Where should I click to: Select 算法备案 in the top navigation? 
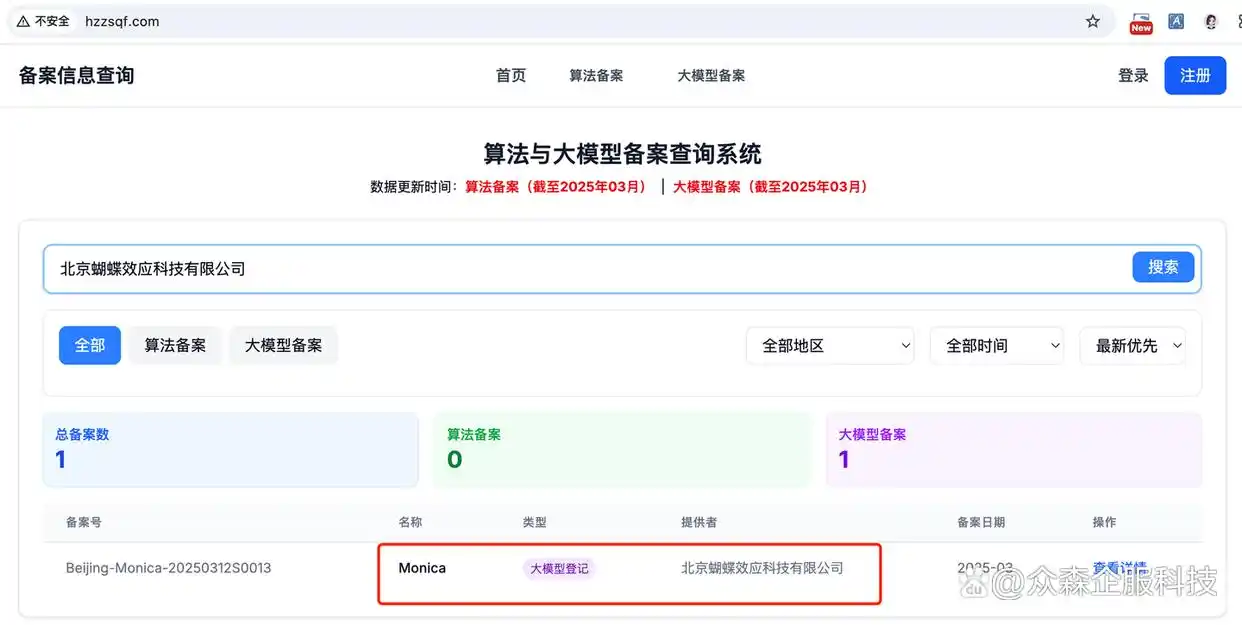[x=596, y=75]
